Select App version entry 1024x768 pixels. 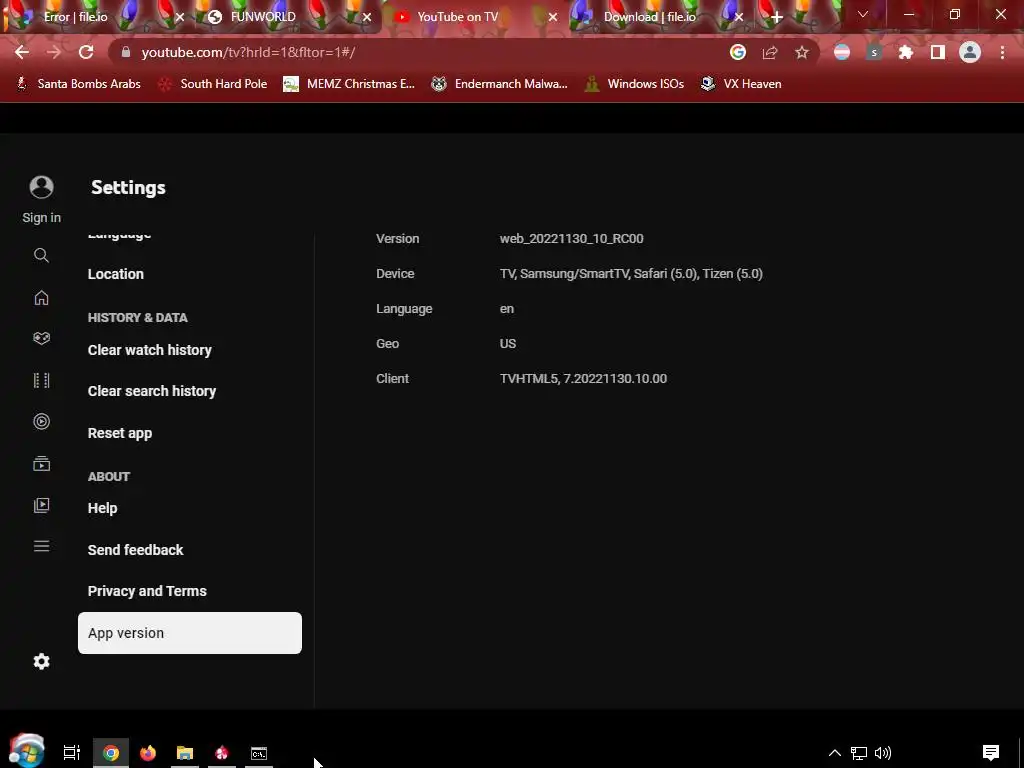coord(189,633)
